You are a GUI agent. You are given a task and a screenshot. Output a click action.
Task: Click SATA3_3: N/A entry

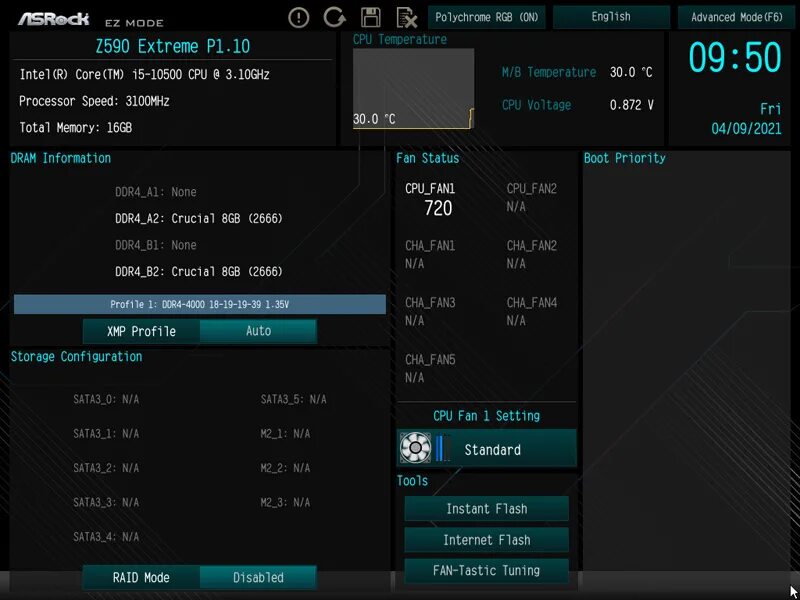[106, 503]
